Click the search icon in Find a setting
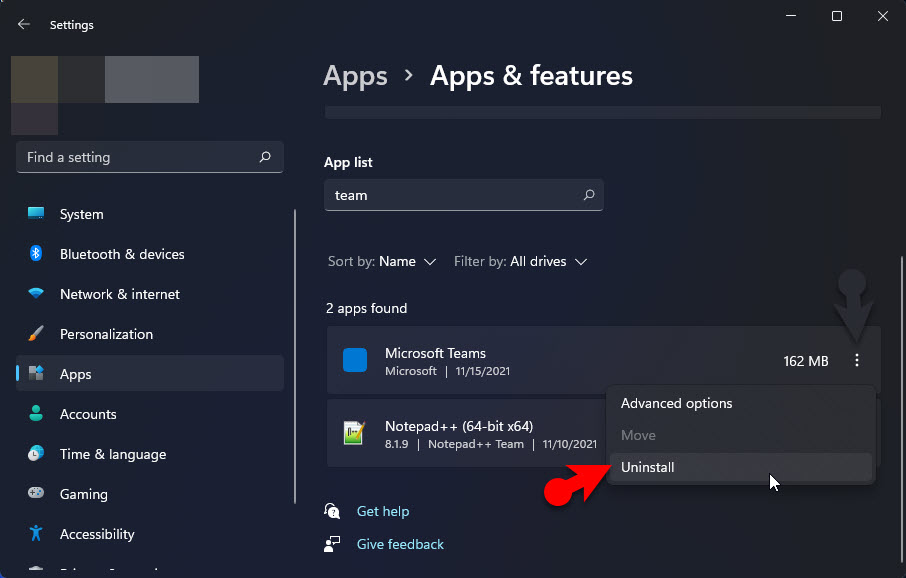The image size is (906, 578). pos(265,157)
